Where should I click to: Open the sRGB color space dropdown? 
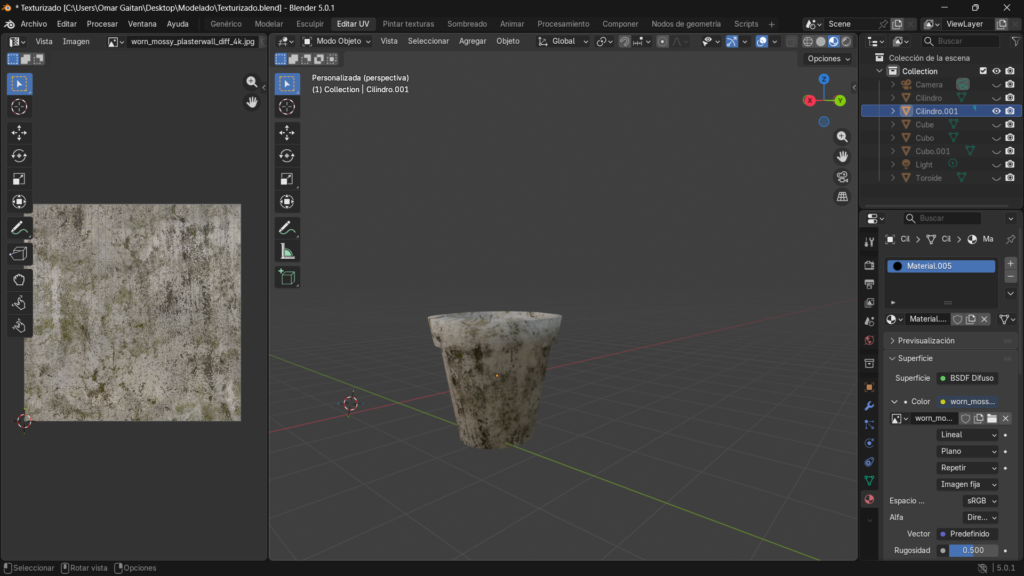pyautogui.click(x=980, y=500)
